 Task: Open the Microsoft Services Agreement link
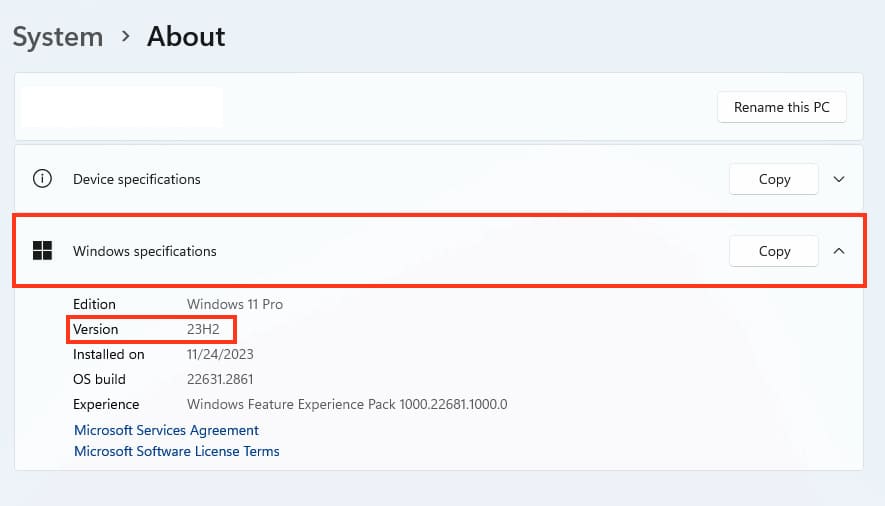[x=166, y=430]
